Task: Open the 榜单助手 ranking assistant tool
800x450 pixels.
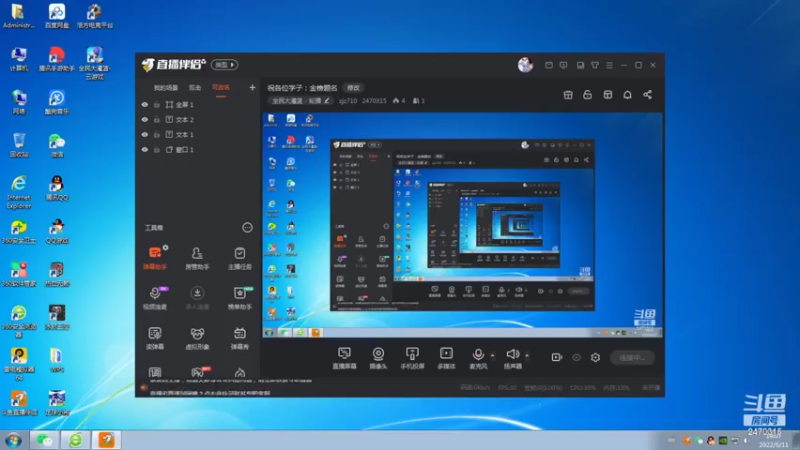Action: pyautogui.click(x=239, y=298)
